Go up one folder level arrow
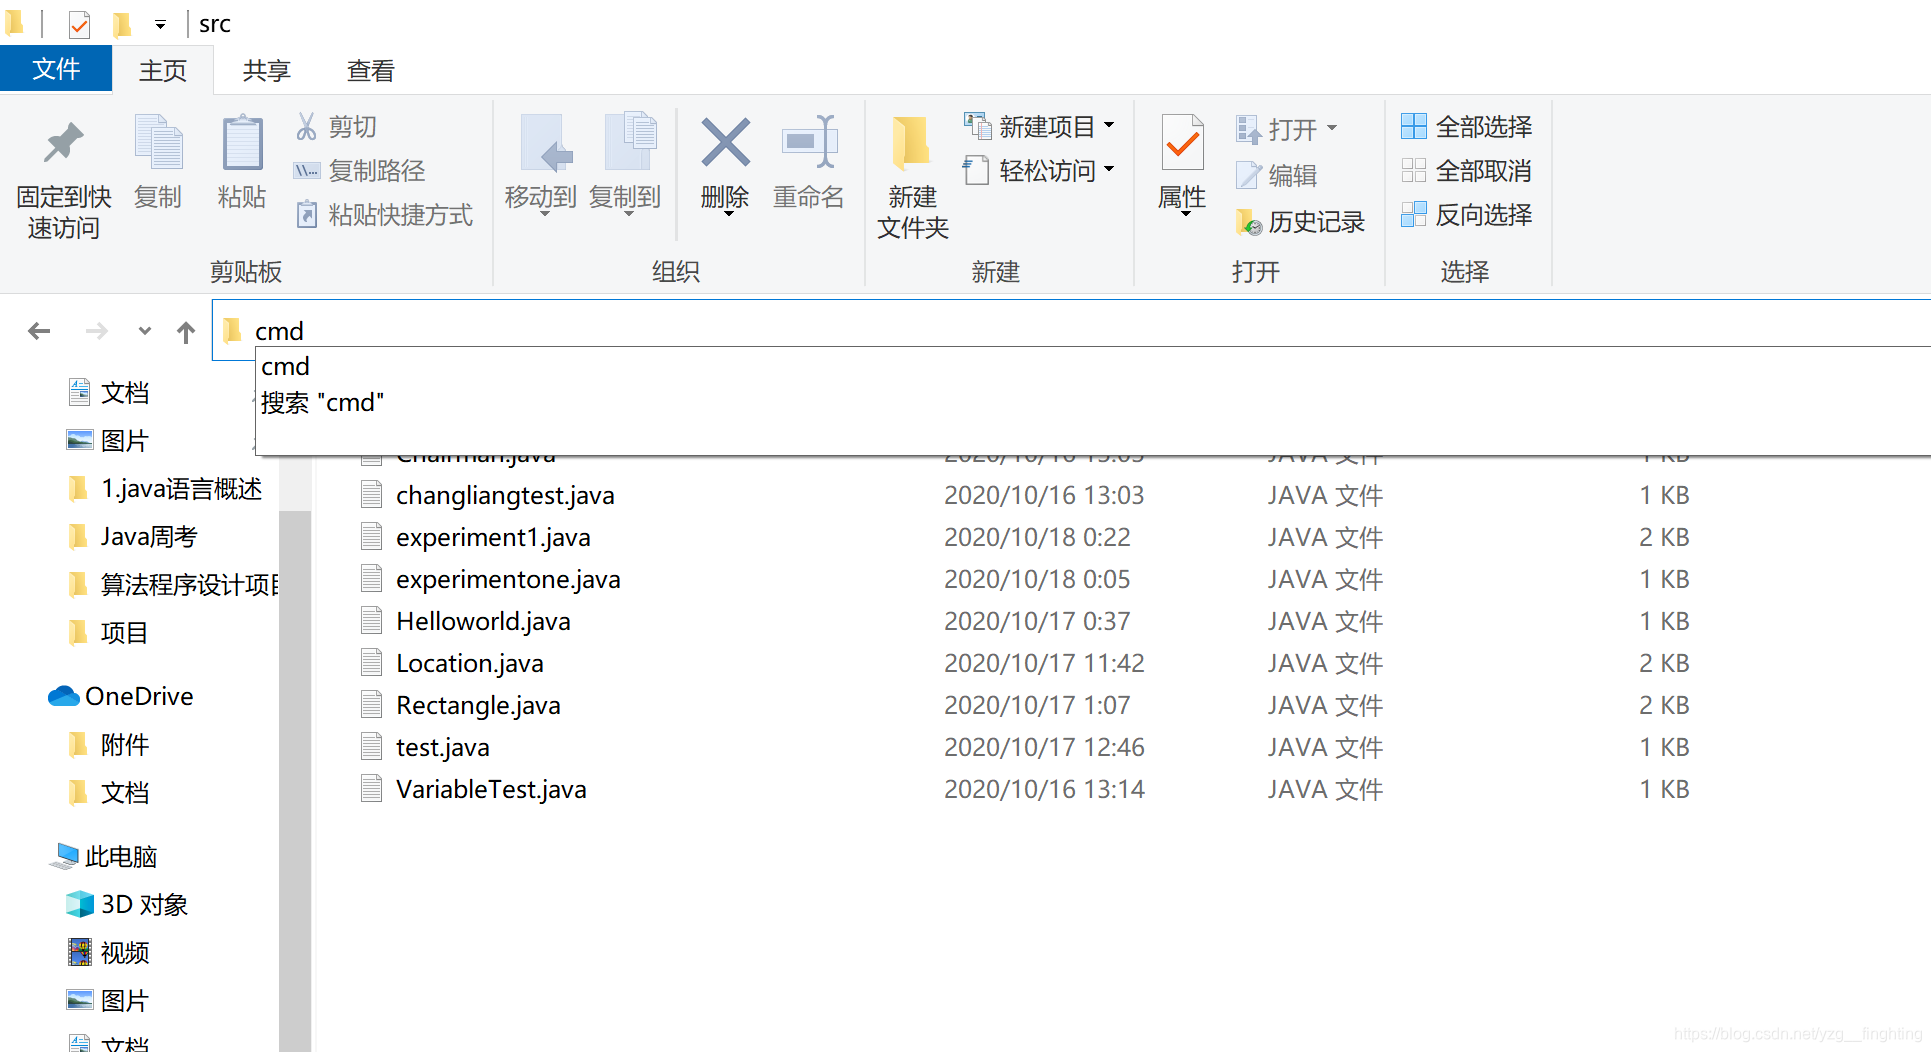The width and height of the screenshot is (1931, 1052). [186, 332]
